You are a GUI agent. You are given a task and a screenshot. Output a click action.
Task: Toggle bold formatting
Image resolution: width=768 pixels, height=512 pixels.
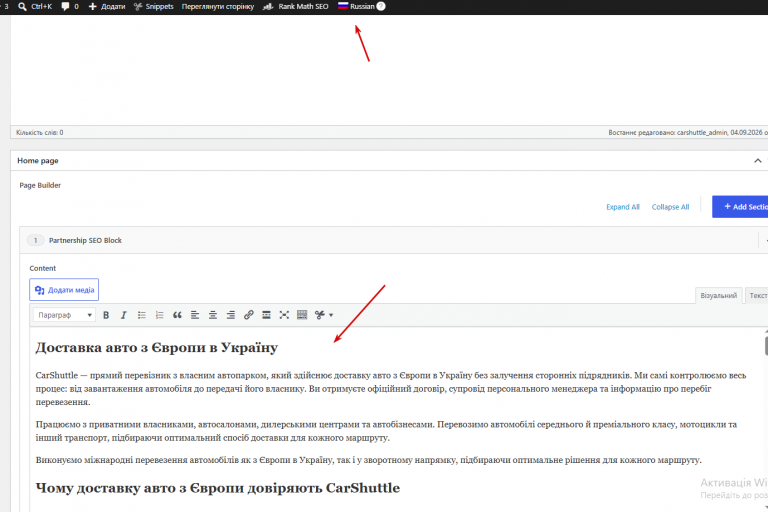106,315
